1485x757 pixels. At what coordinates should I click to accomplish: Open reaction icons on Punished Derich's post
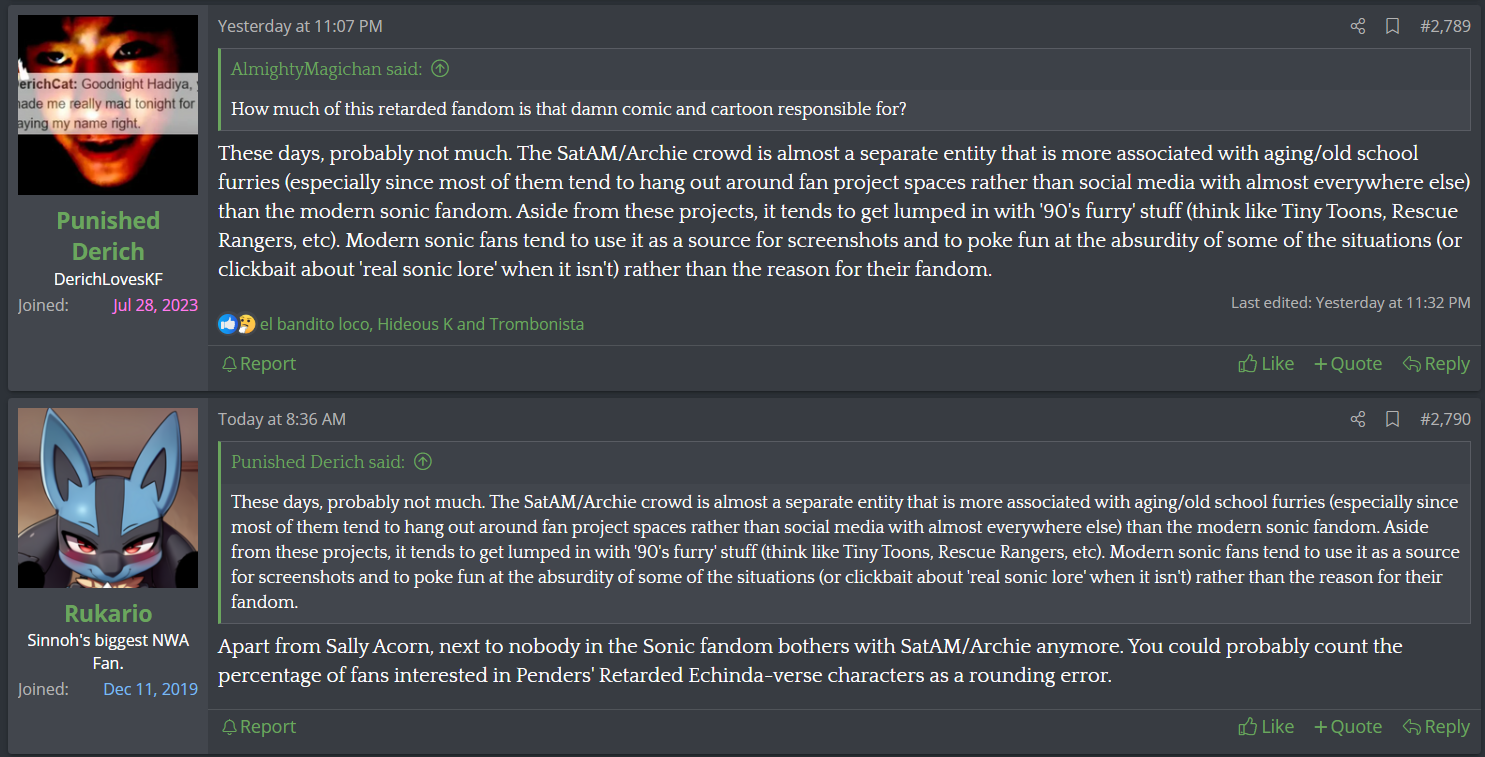click(237, 324)
